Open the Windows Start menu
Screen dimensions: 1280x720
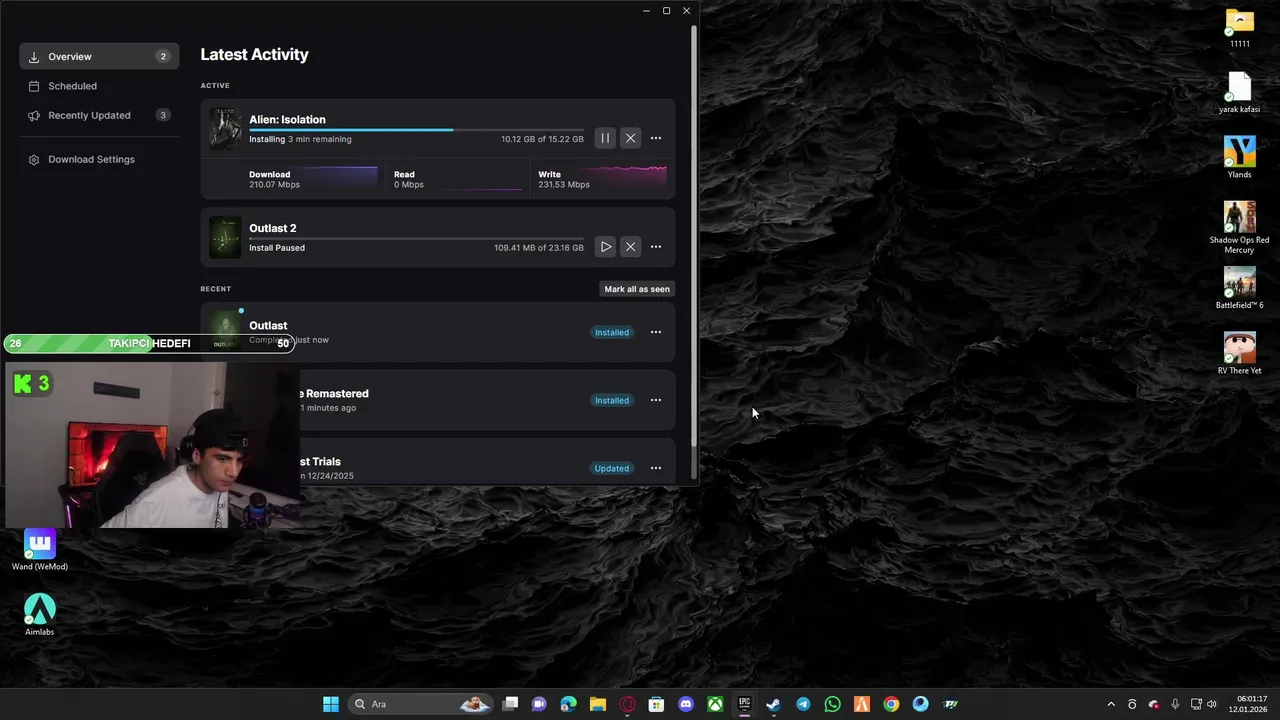[x=331, y=704]
